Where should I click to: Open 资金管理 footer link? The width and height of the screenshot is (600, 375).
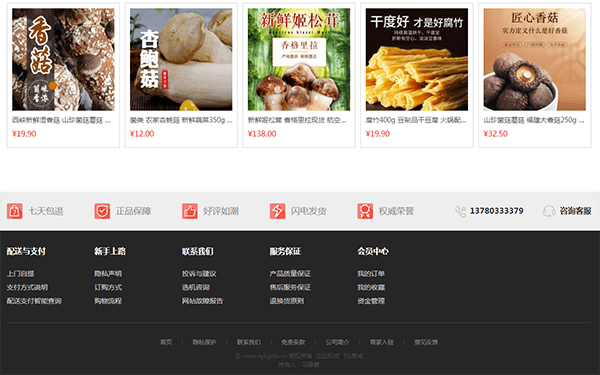click(x=371, y=301)
